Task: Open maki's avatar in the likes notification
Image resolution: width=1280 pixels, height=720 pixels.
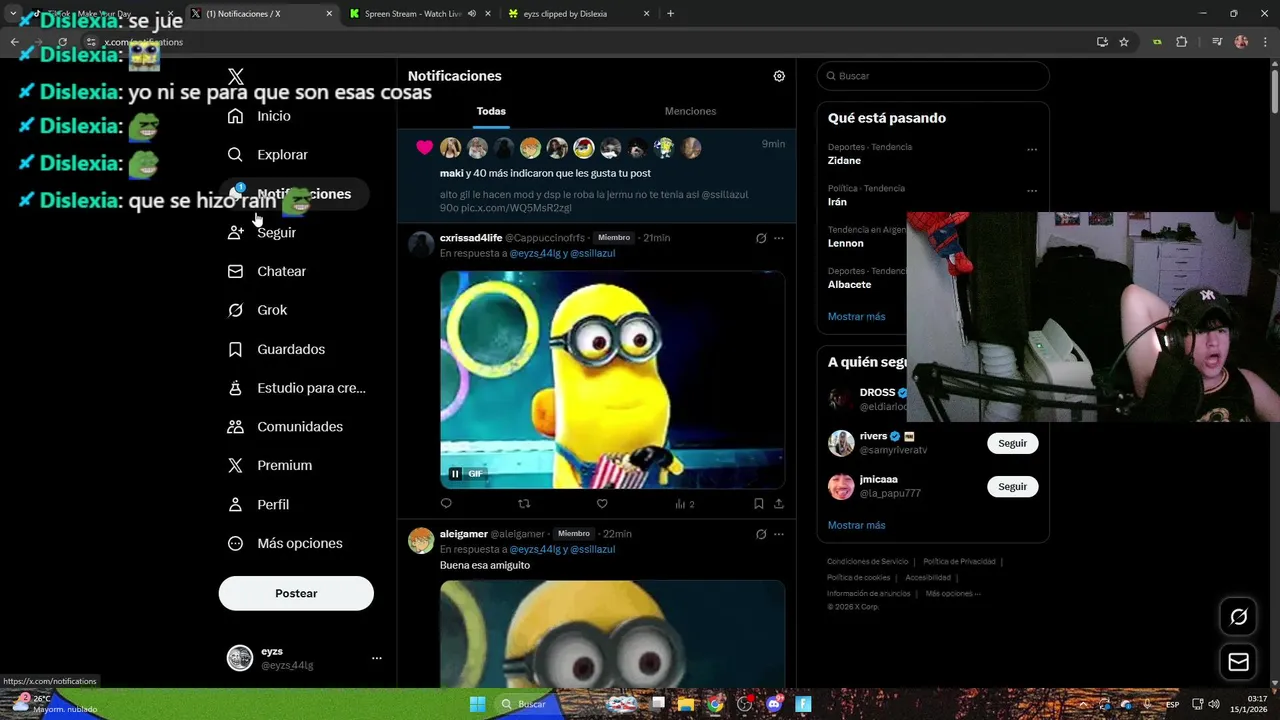Action: tap(451, 148)
